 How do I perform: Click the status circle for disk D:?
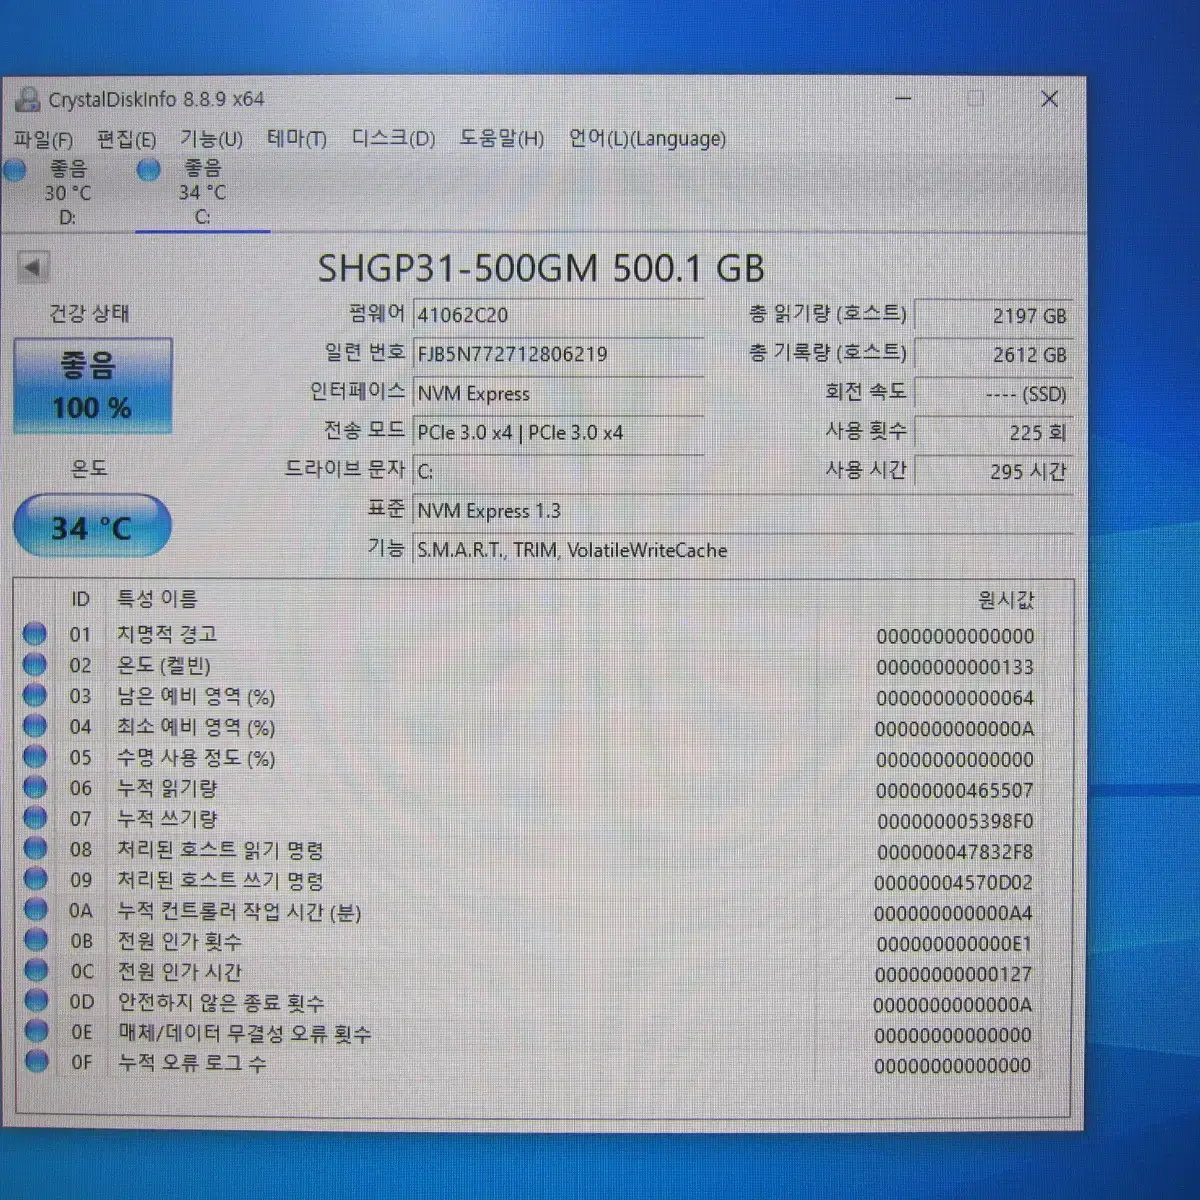pos(15,169)
